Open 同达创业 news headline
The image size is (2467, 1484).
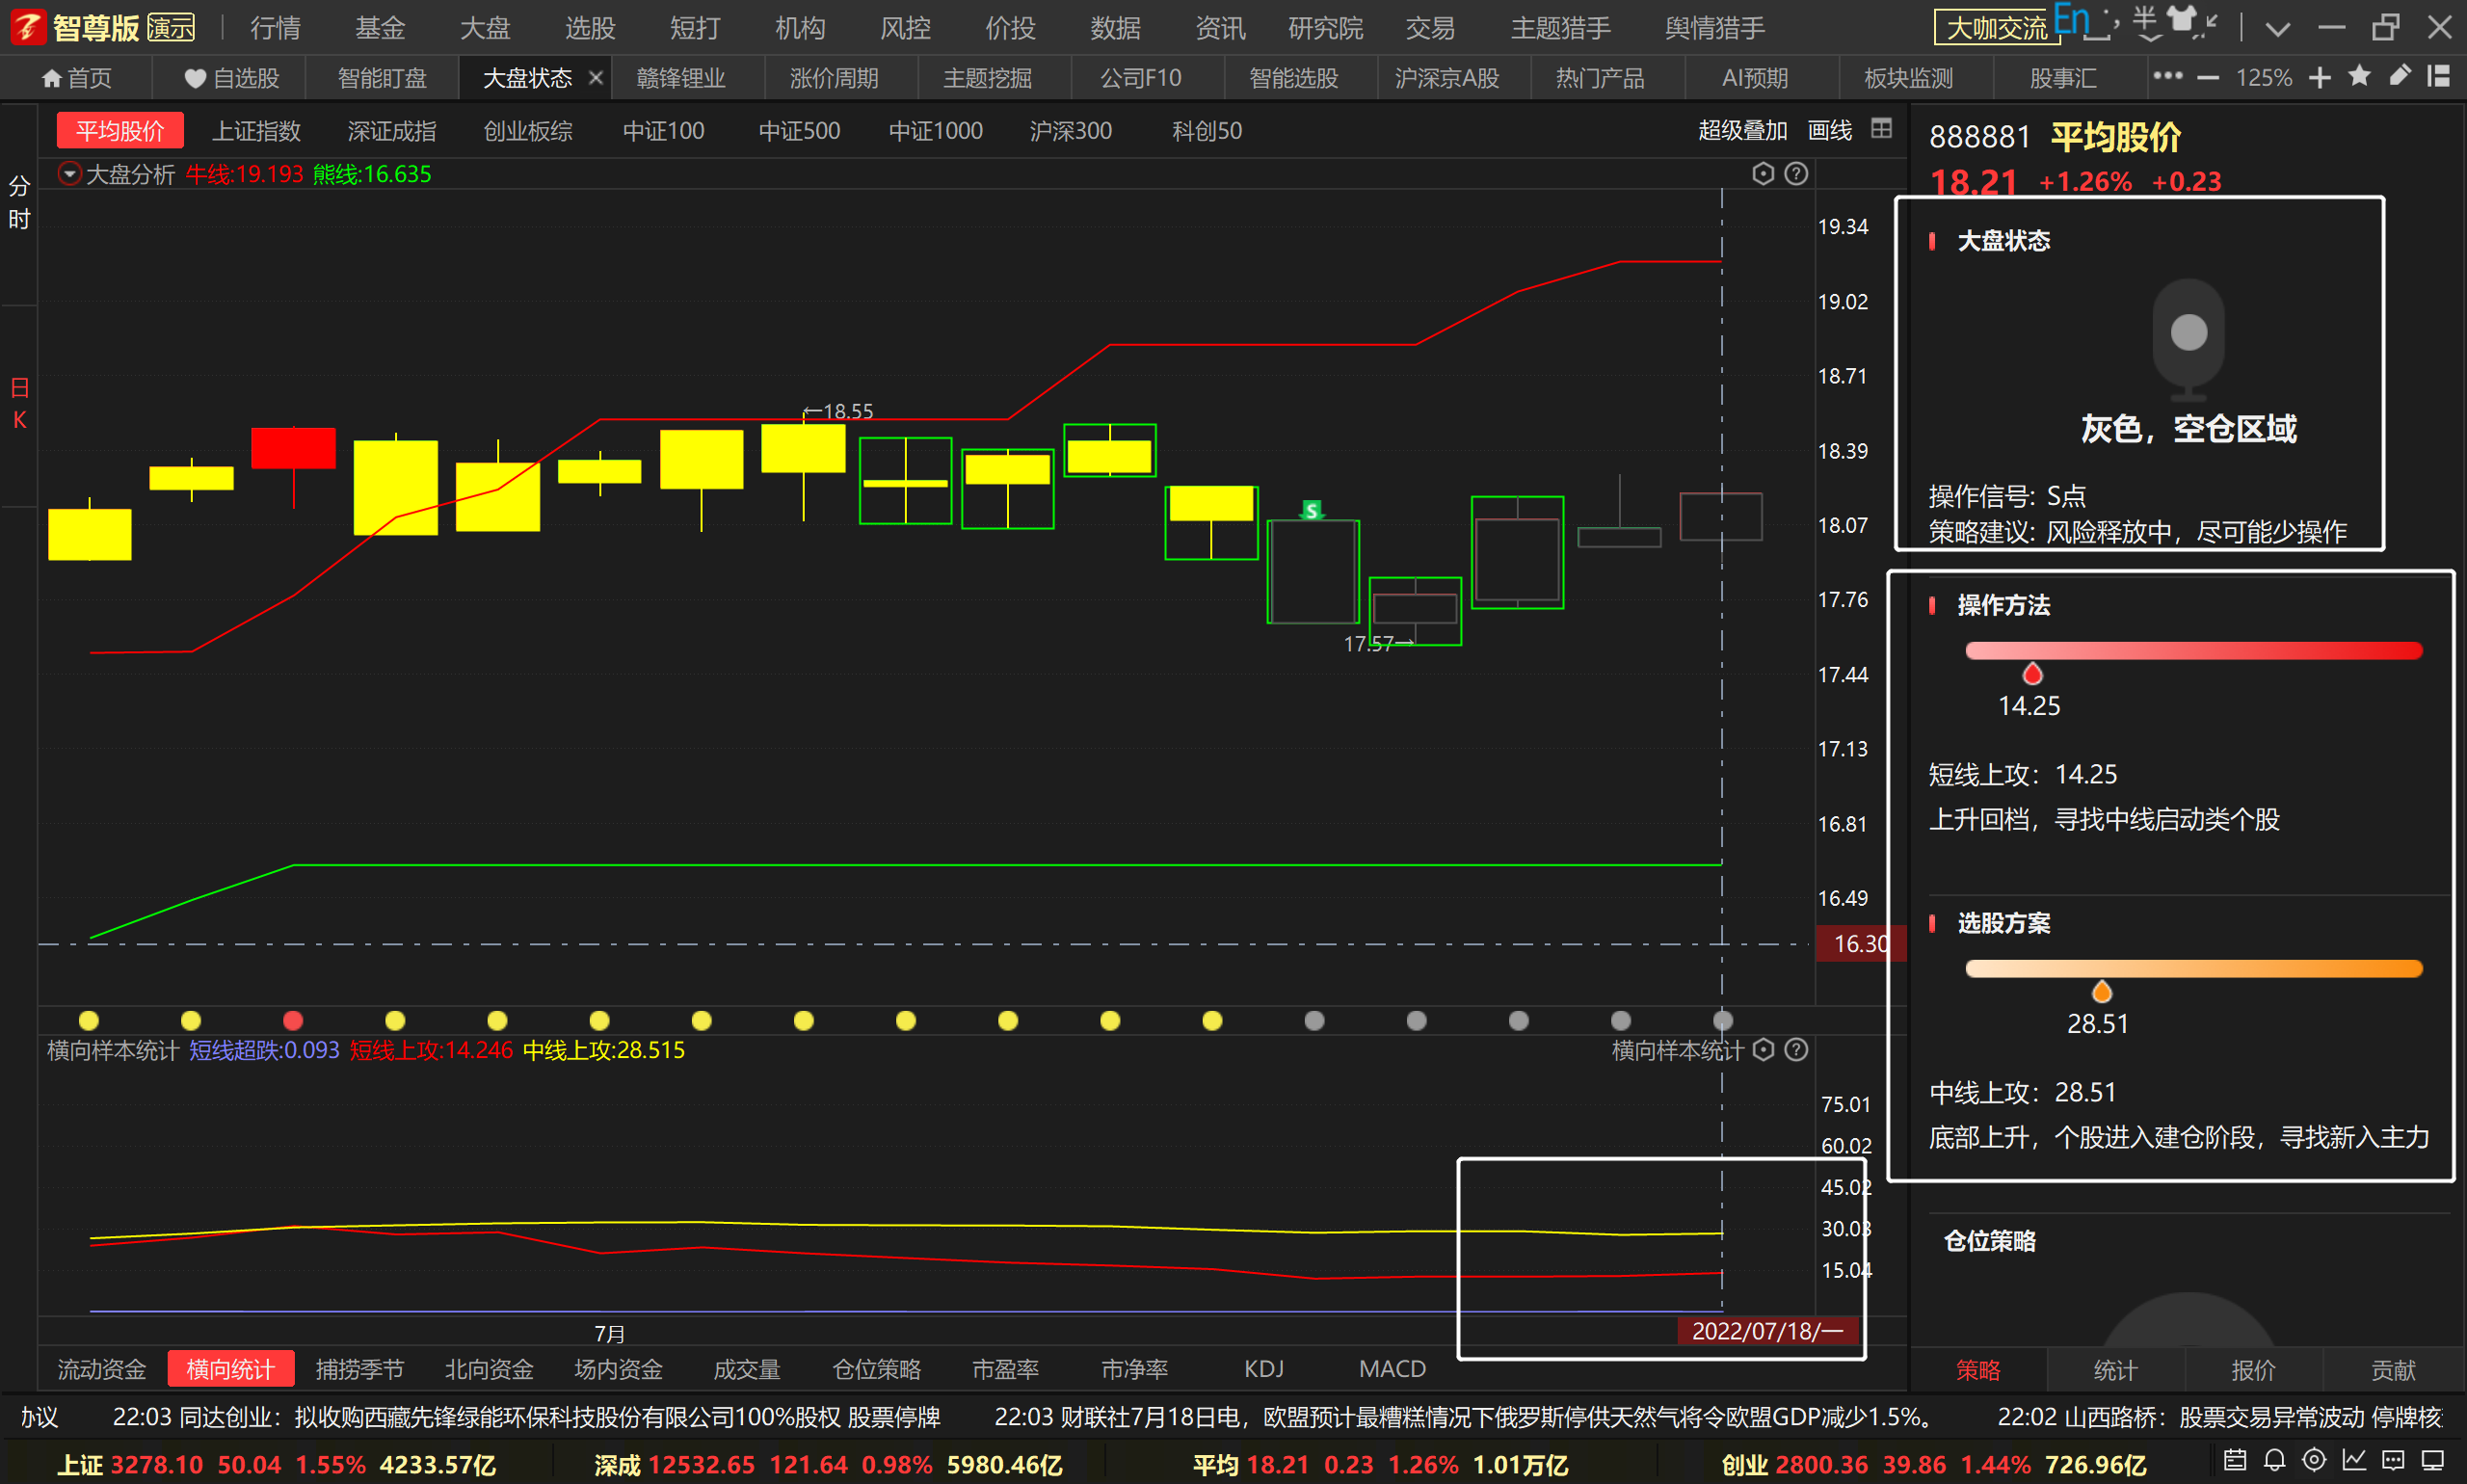coord(526,1417)
